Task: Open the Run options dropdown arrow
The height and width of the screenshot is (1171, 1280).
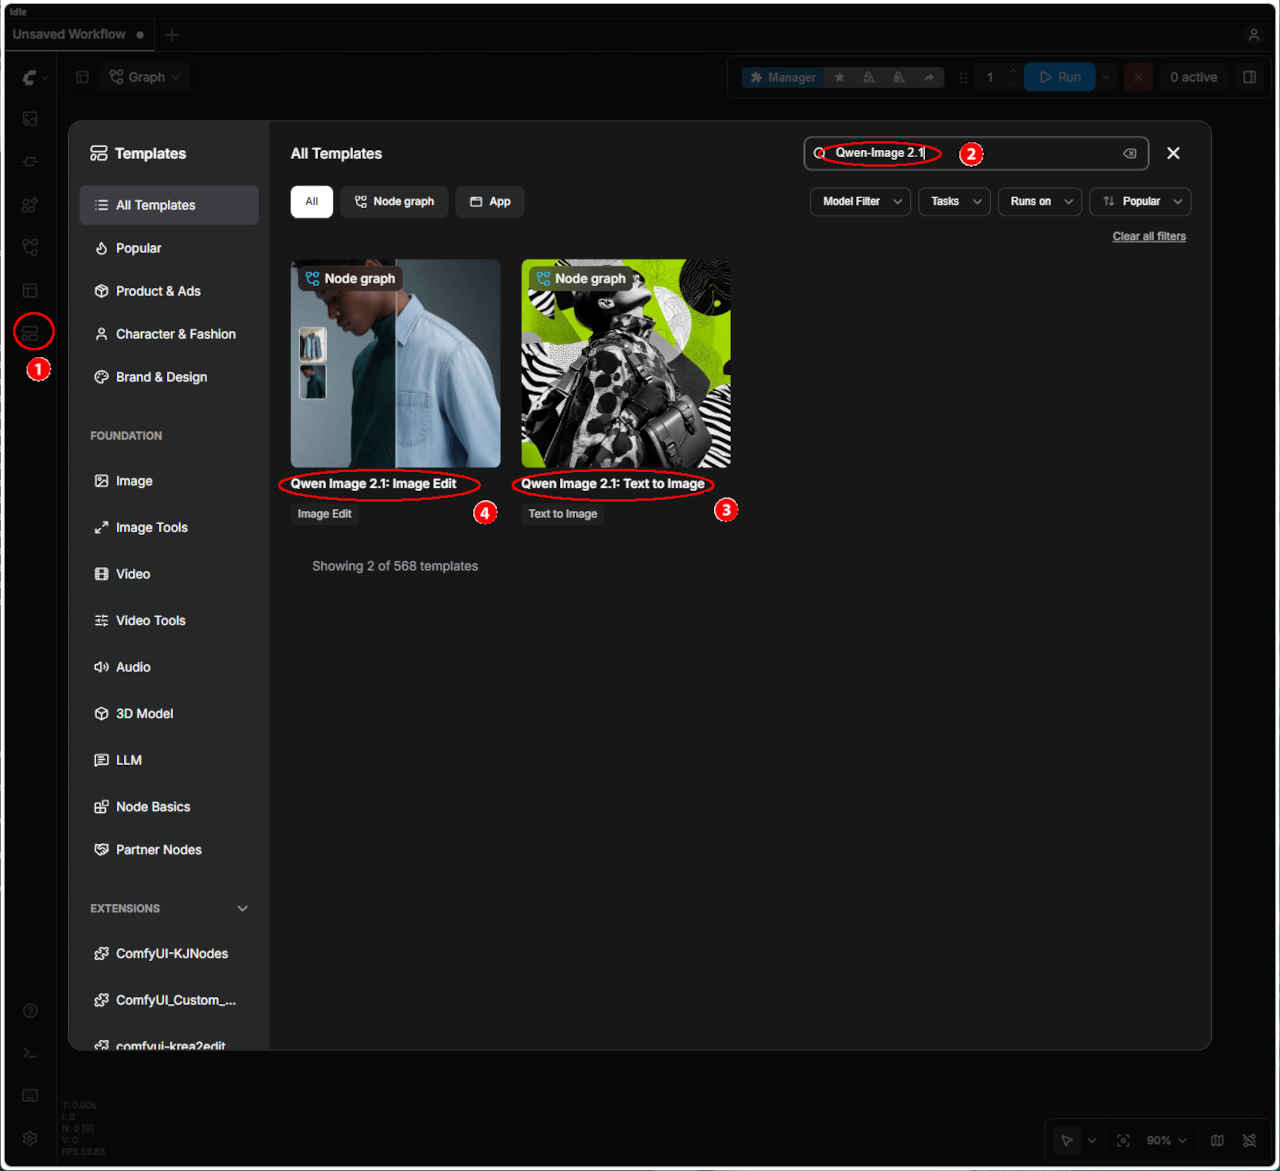Action: click(1106, 77)
